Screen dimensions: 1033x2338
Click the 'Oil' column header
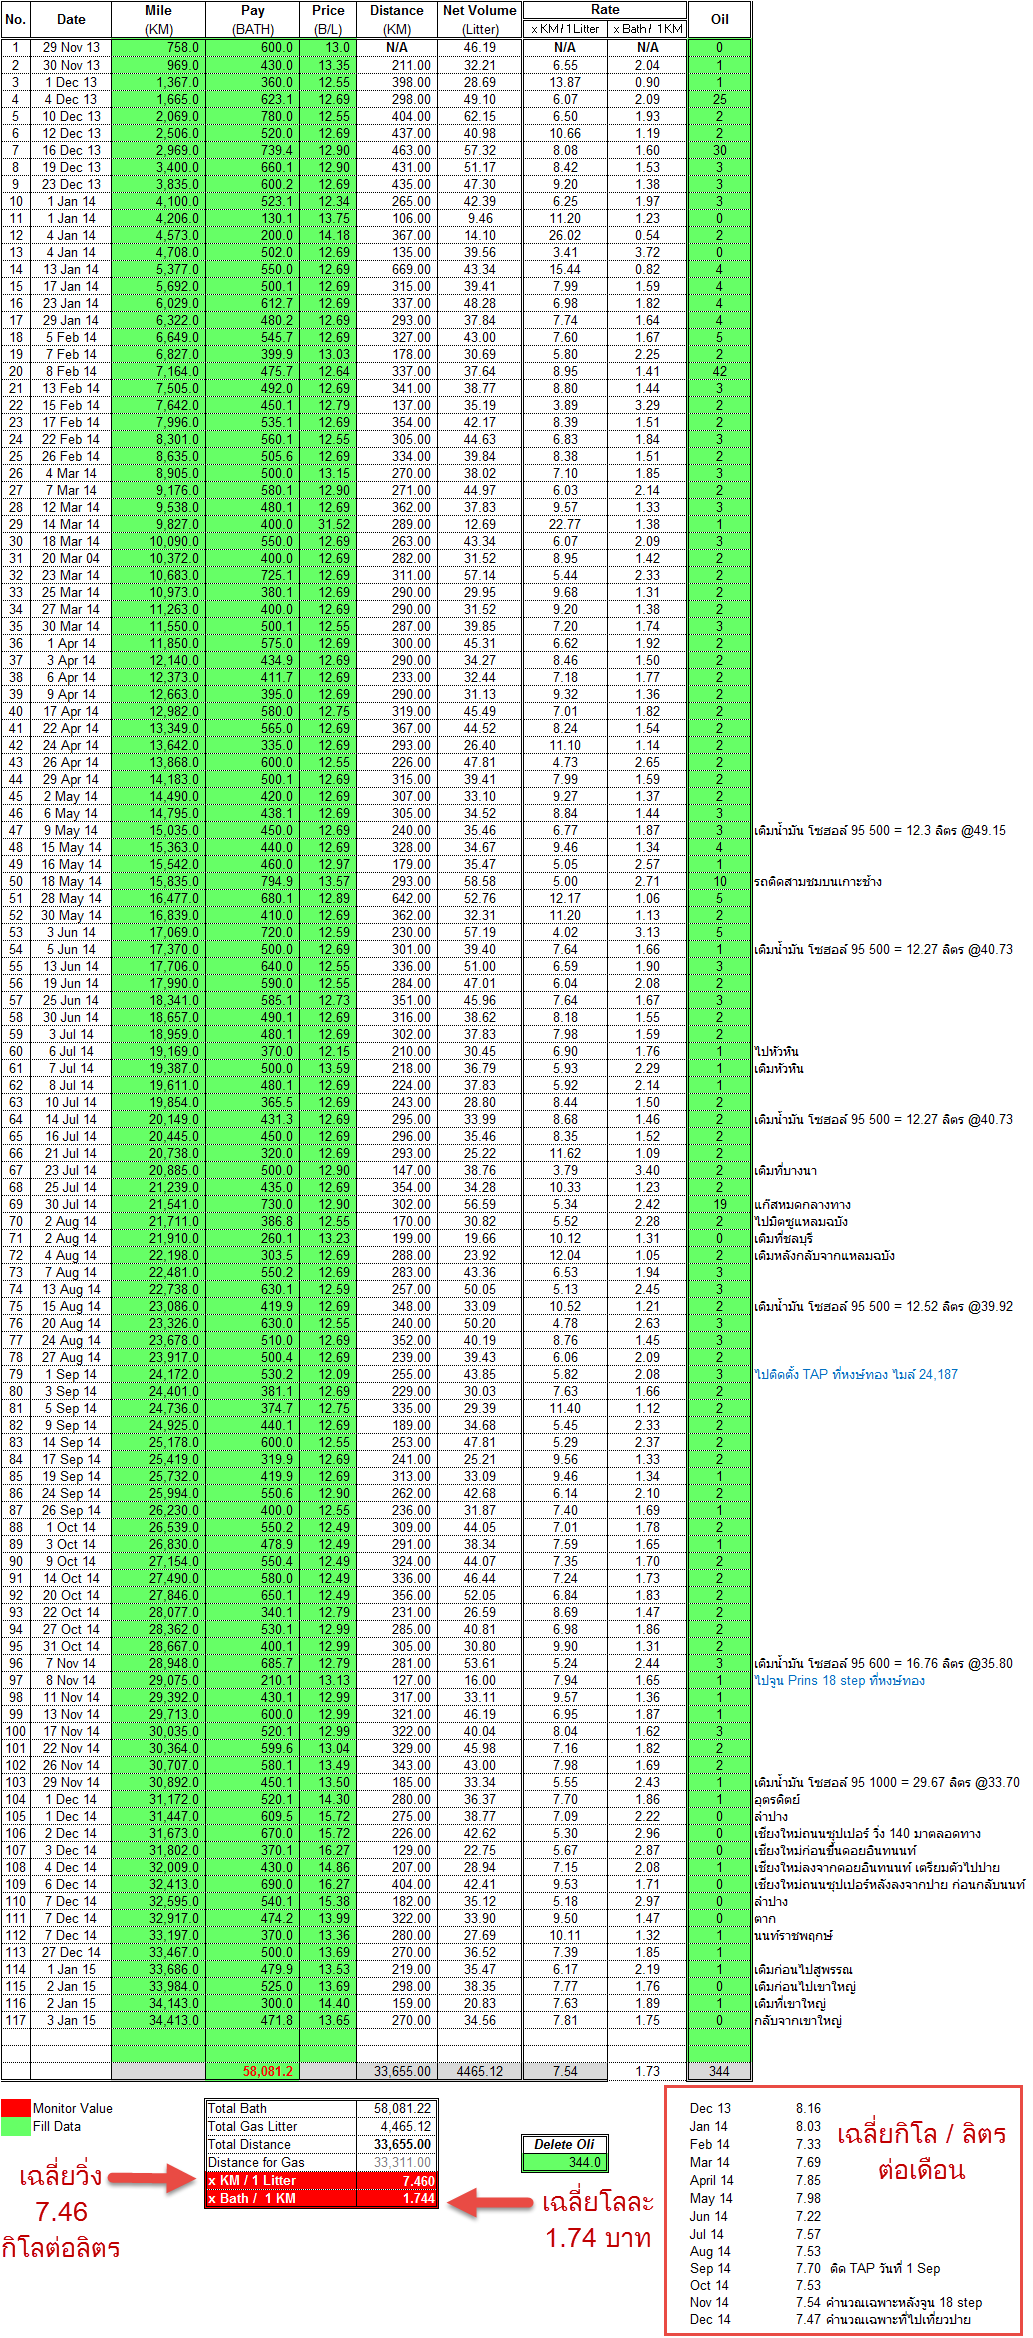pyautogui.click(x=719, y=19)
